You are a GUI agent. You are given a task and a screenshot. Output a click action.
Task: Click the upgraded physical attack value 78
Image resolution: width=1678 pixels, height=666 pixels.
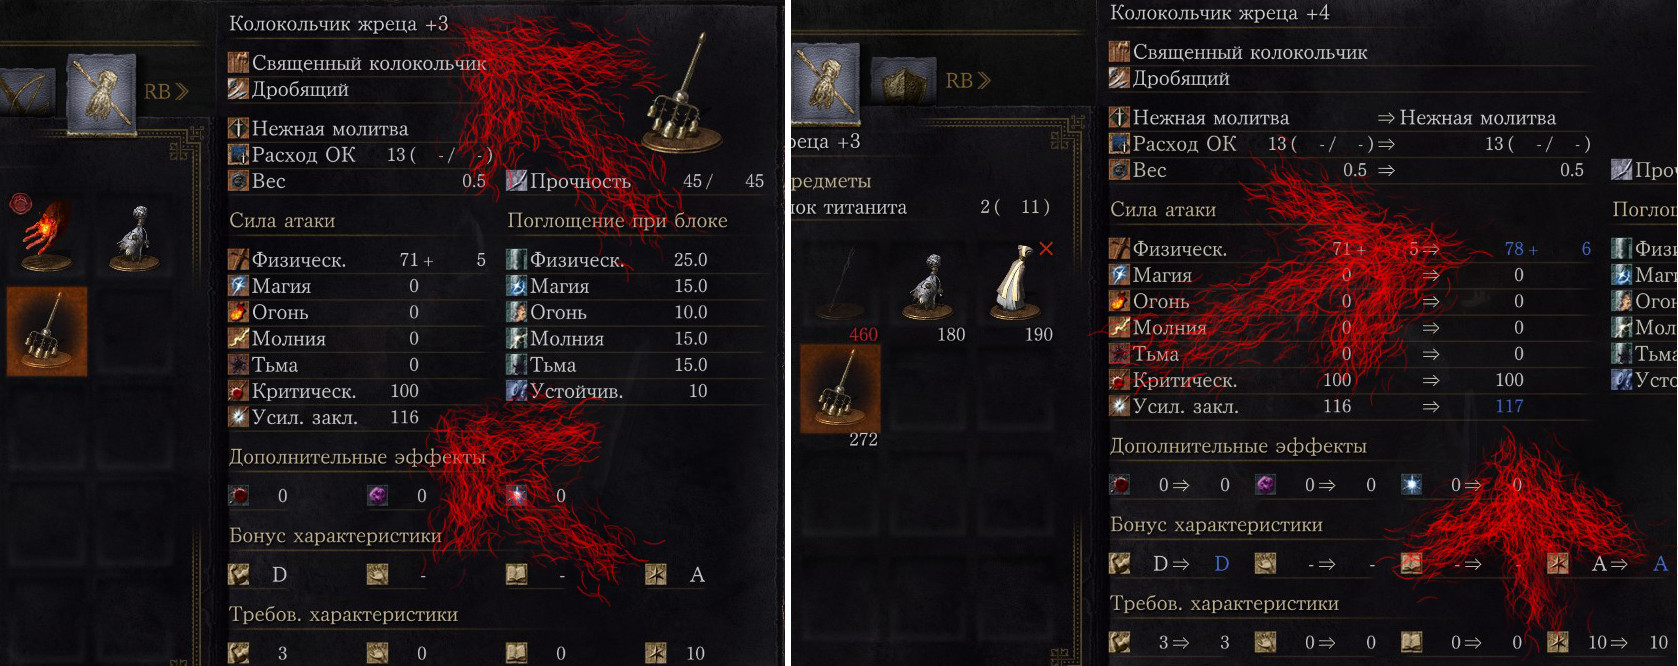pos(1514,248)
